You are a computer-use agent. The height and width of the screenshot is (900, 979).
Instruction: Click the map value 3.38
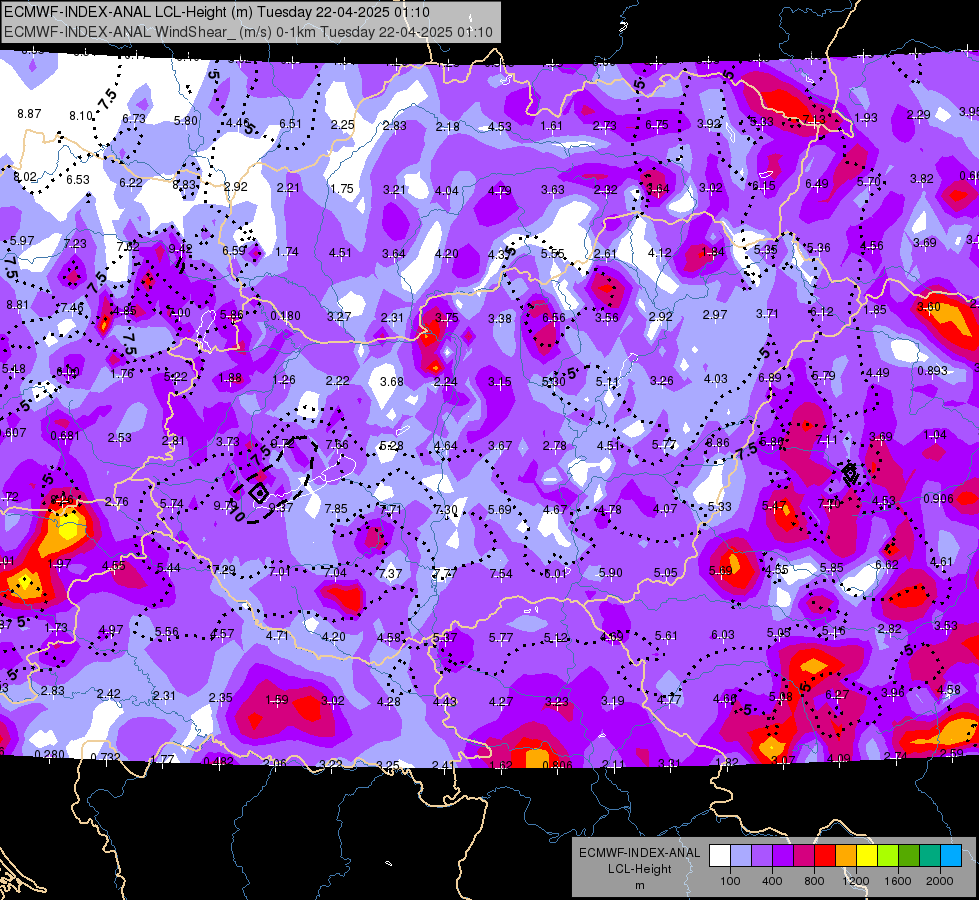tap(500, 319)
